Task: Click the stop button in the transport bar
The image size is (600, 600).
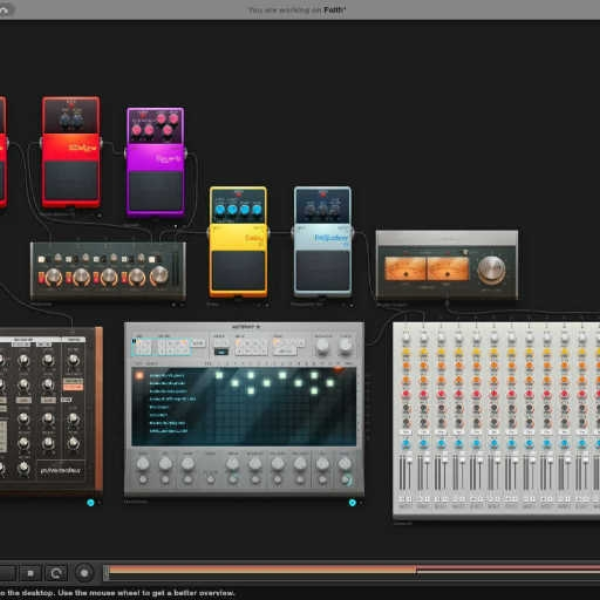Action: pos(31,573)
